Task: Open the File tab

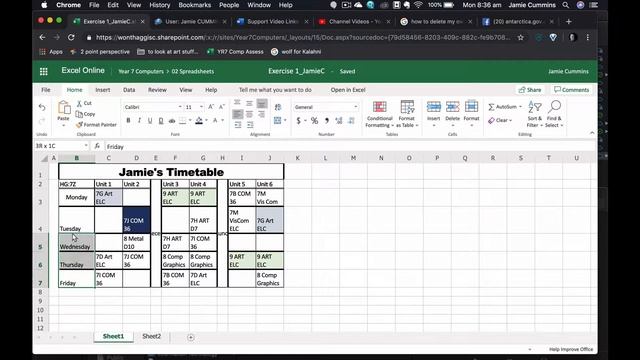Action: coord(46,90)
